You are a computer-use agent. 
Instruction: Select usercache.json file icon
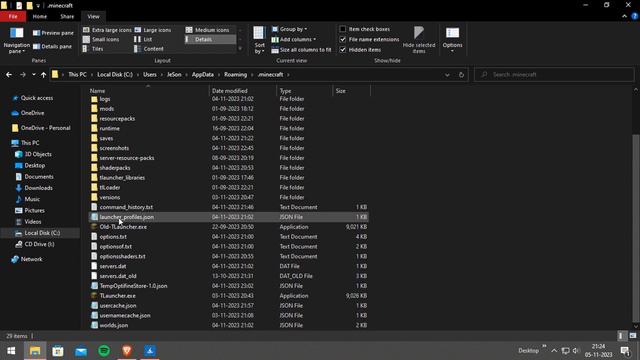tap(94, 305)
